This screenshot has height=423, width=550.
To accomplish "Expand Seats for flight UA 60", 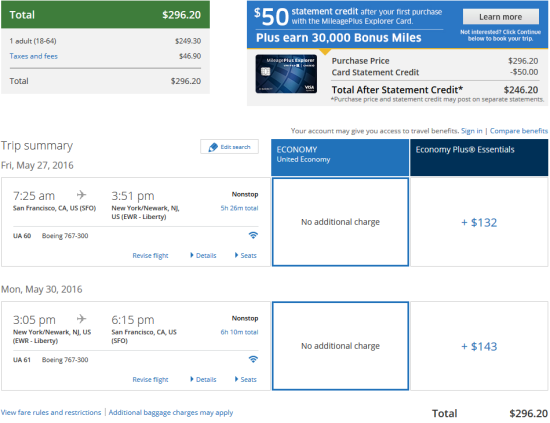I will coord(246,255).
